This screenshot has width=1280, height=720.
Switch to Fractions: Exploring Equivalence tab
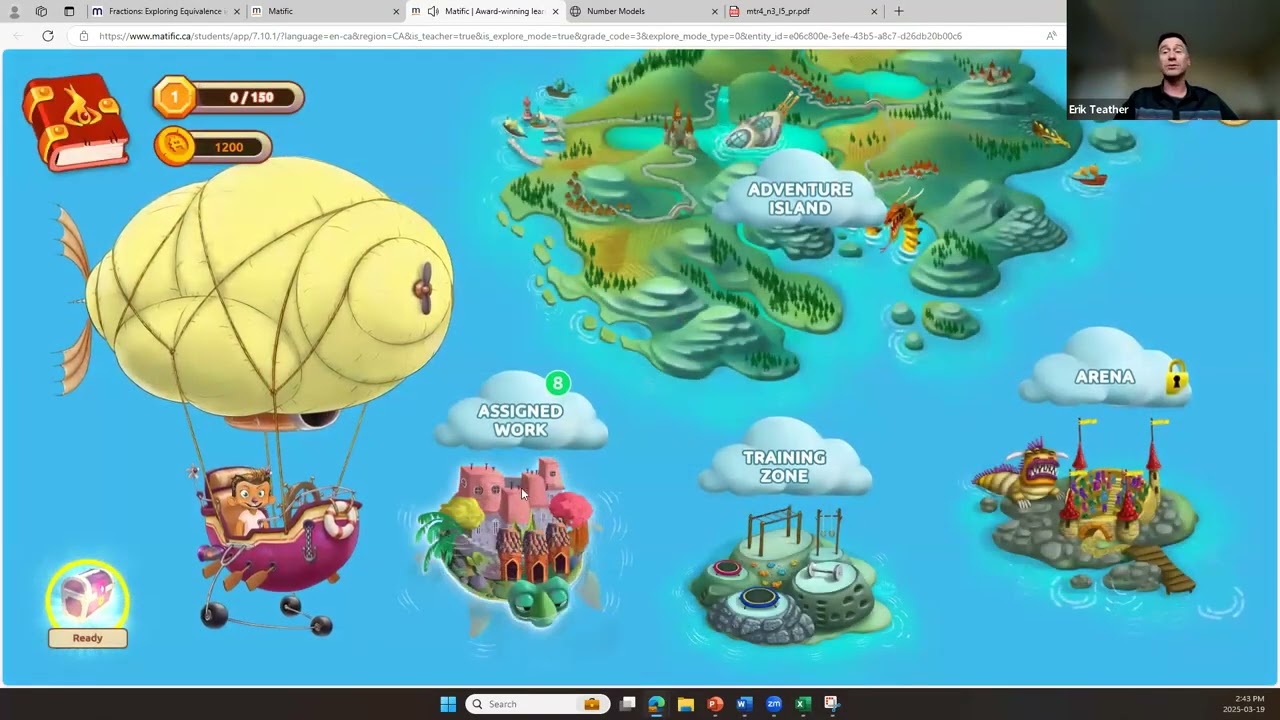coord(166,11)
